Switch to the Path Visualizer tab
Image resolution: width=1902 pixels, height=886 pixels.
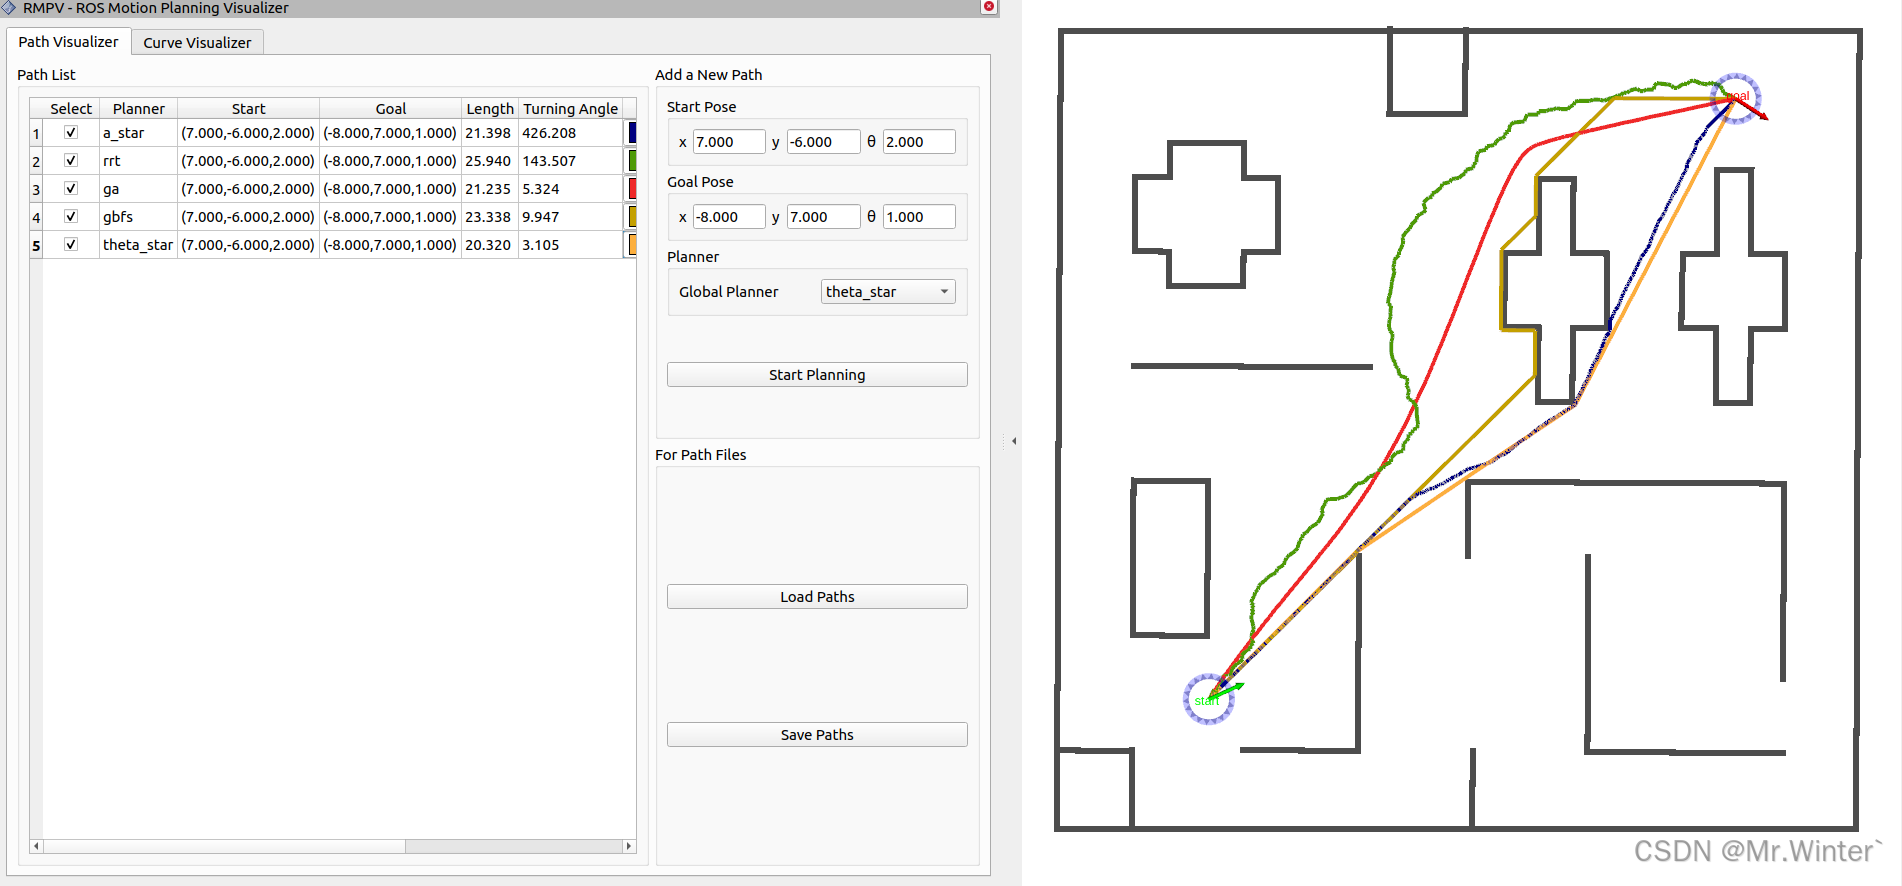click(68, 42)
